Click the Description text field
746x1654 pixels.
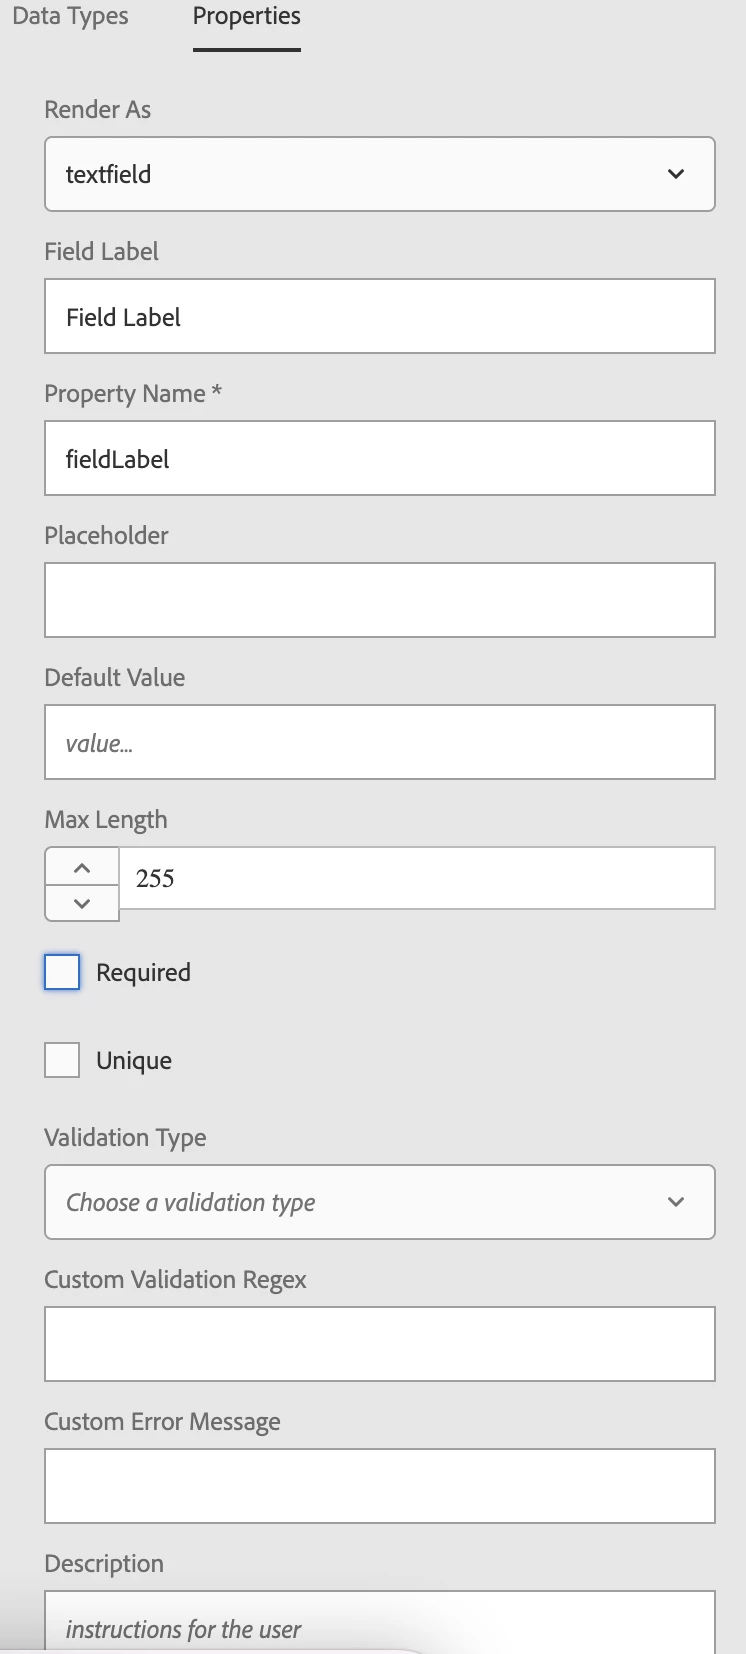(x=380, y=1626)
